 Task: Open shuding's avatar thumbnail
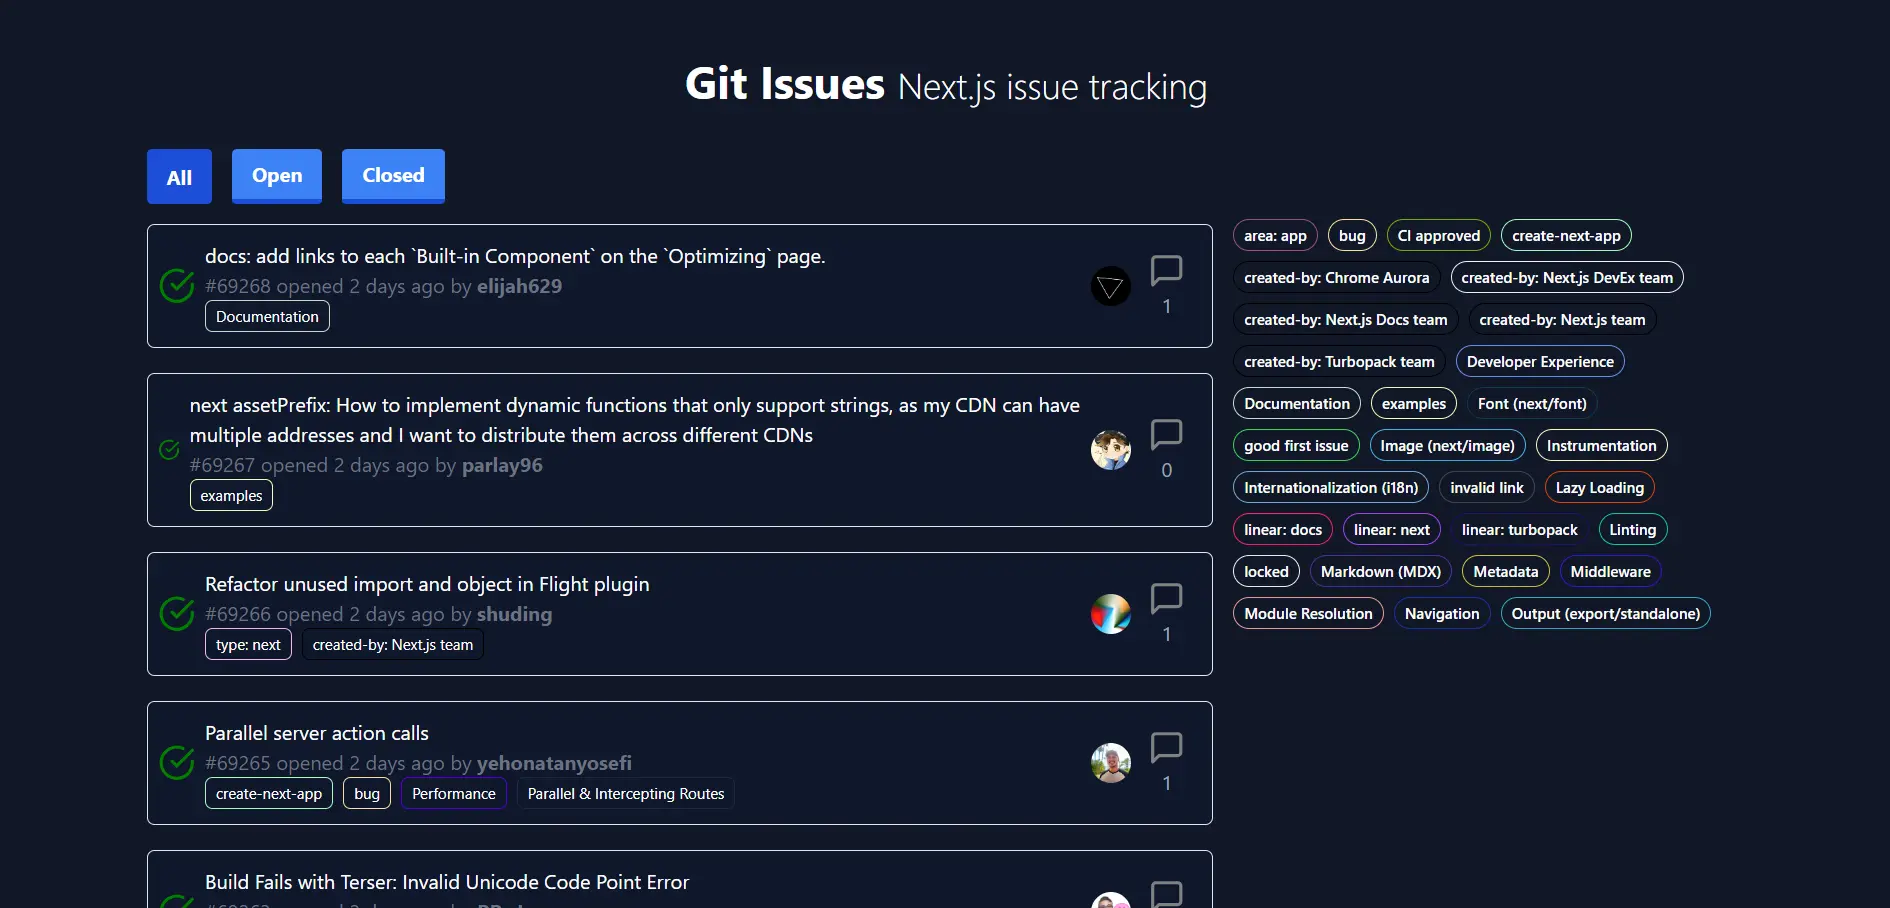click(1110, 614)
